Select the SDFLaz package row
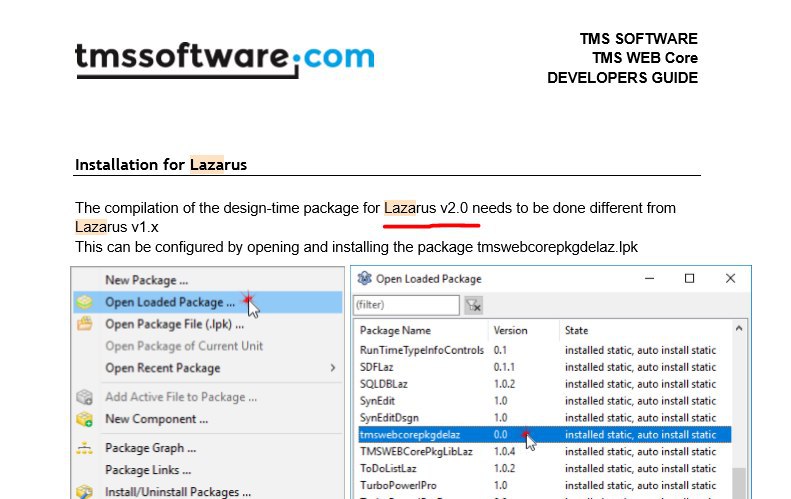This screenshot has height=499, width=791. tap(544, 367)
